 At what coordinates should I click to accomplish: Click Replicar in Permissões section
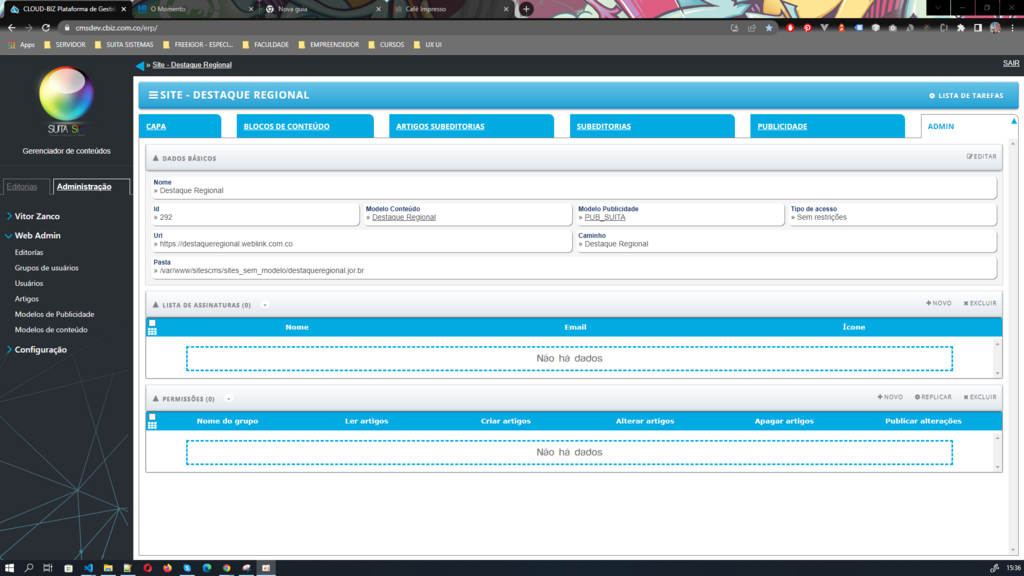point(933,397)
